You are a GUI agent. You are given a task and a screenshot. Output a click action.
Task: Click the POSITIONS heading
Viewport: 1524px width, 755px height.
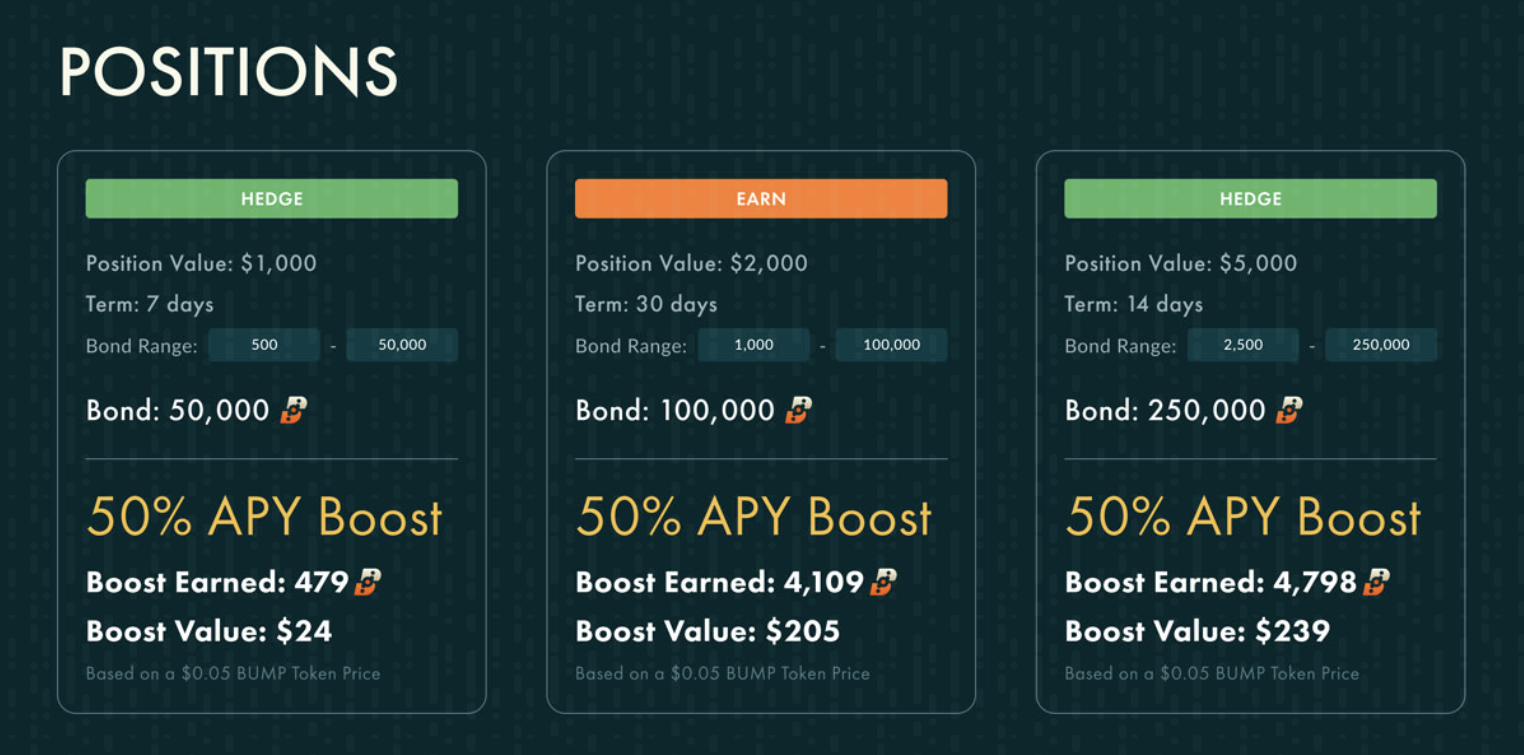pyautogui.click(x=228, y=72)
